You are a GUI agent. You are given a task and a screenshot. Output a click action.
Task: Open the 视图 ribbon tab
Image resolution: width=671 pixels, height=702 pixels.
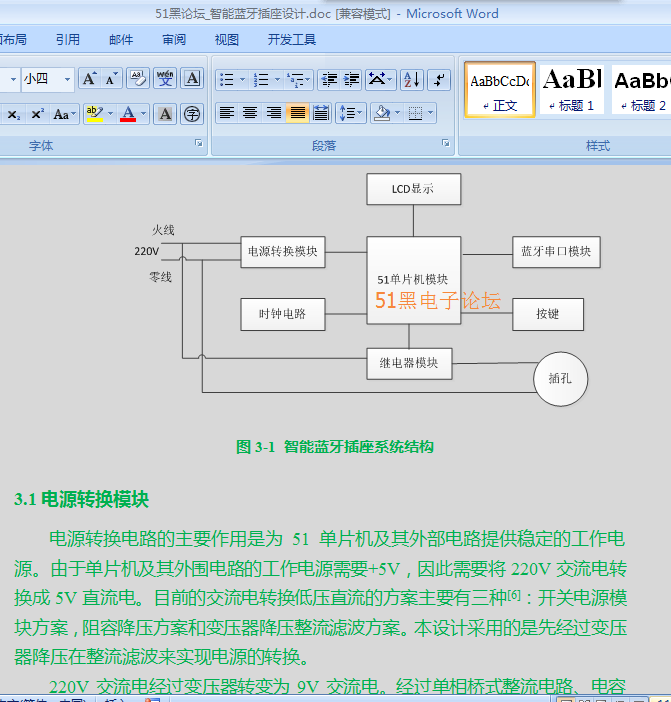coord(227,39)
